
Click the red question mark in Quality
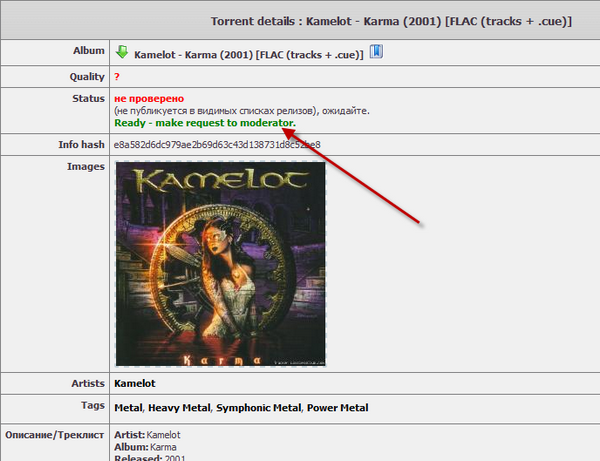(117, 77)
